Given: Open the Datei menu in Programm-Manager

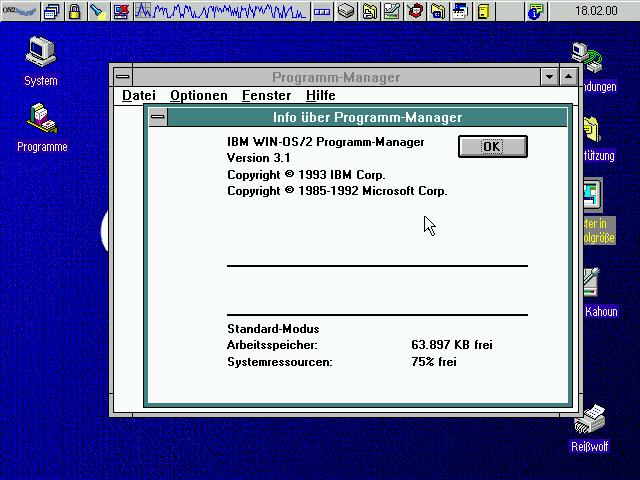Looking at the screenshot, I should [139, 96].
